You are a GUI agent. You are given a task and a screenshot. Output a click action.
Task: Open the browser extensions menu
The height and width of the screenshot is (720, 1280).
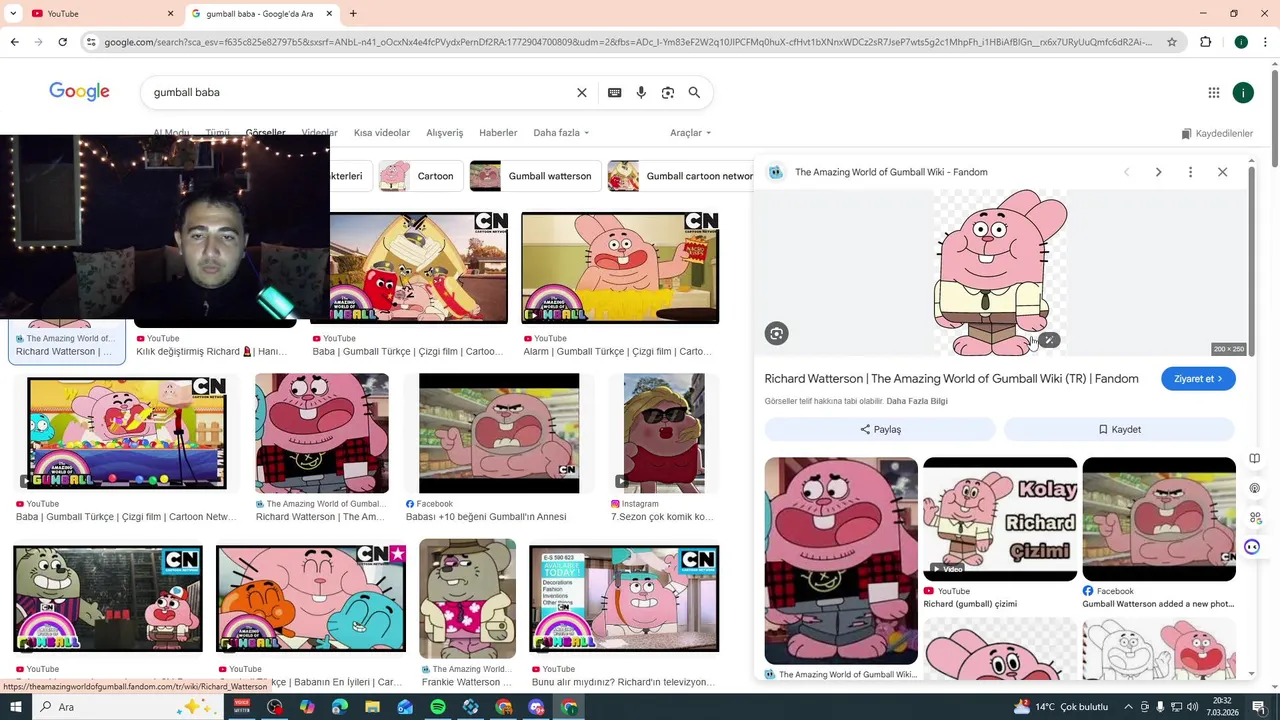pos(1206,42)
